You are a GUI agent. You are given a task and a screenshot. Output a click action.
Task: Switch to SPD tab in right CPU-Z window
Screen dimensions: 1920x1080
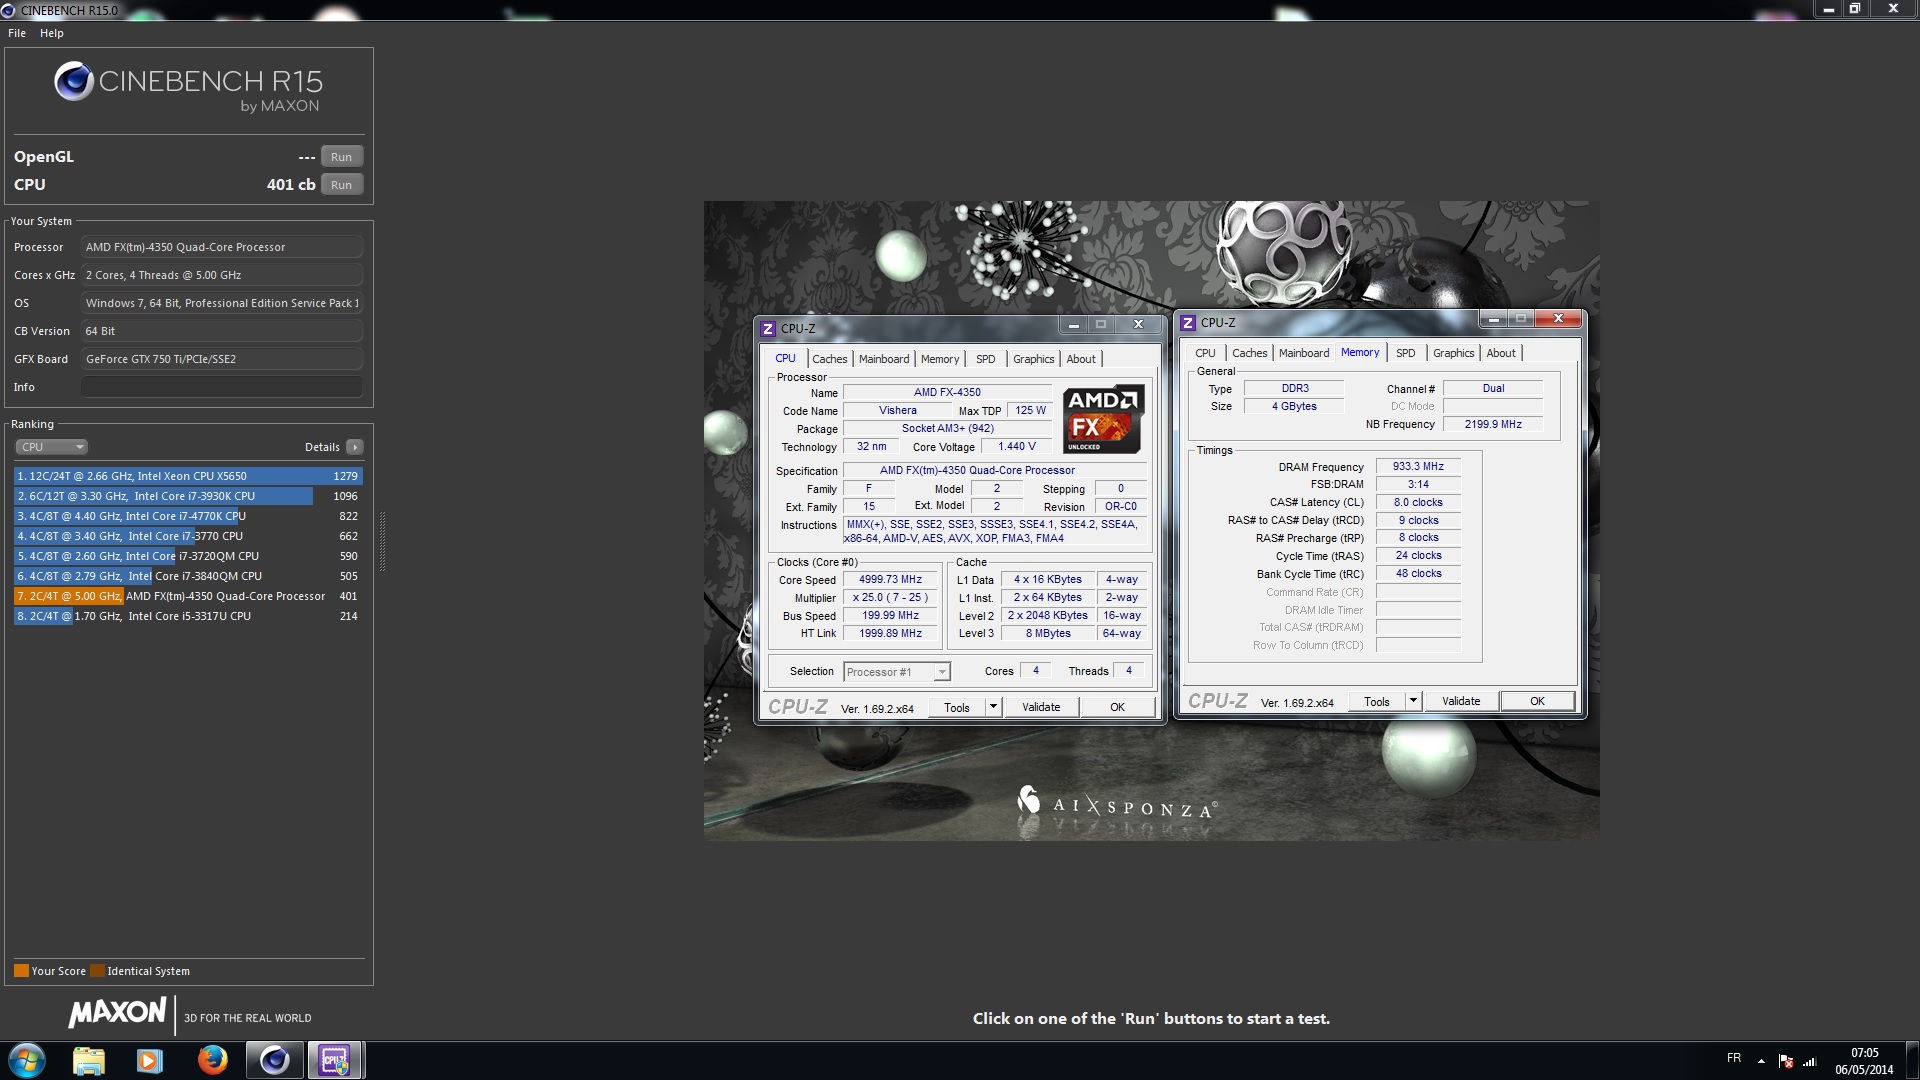click(x=1406, y=353)
